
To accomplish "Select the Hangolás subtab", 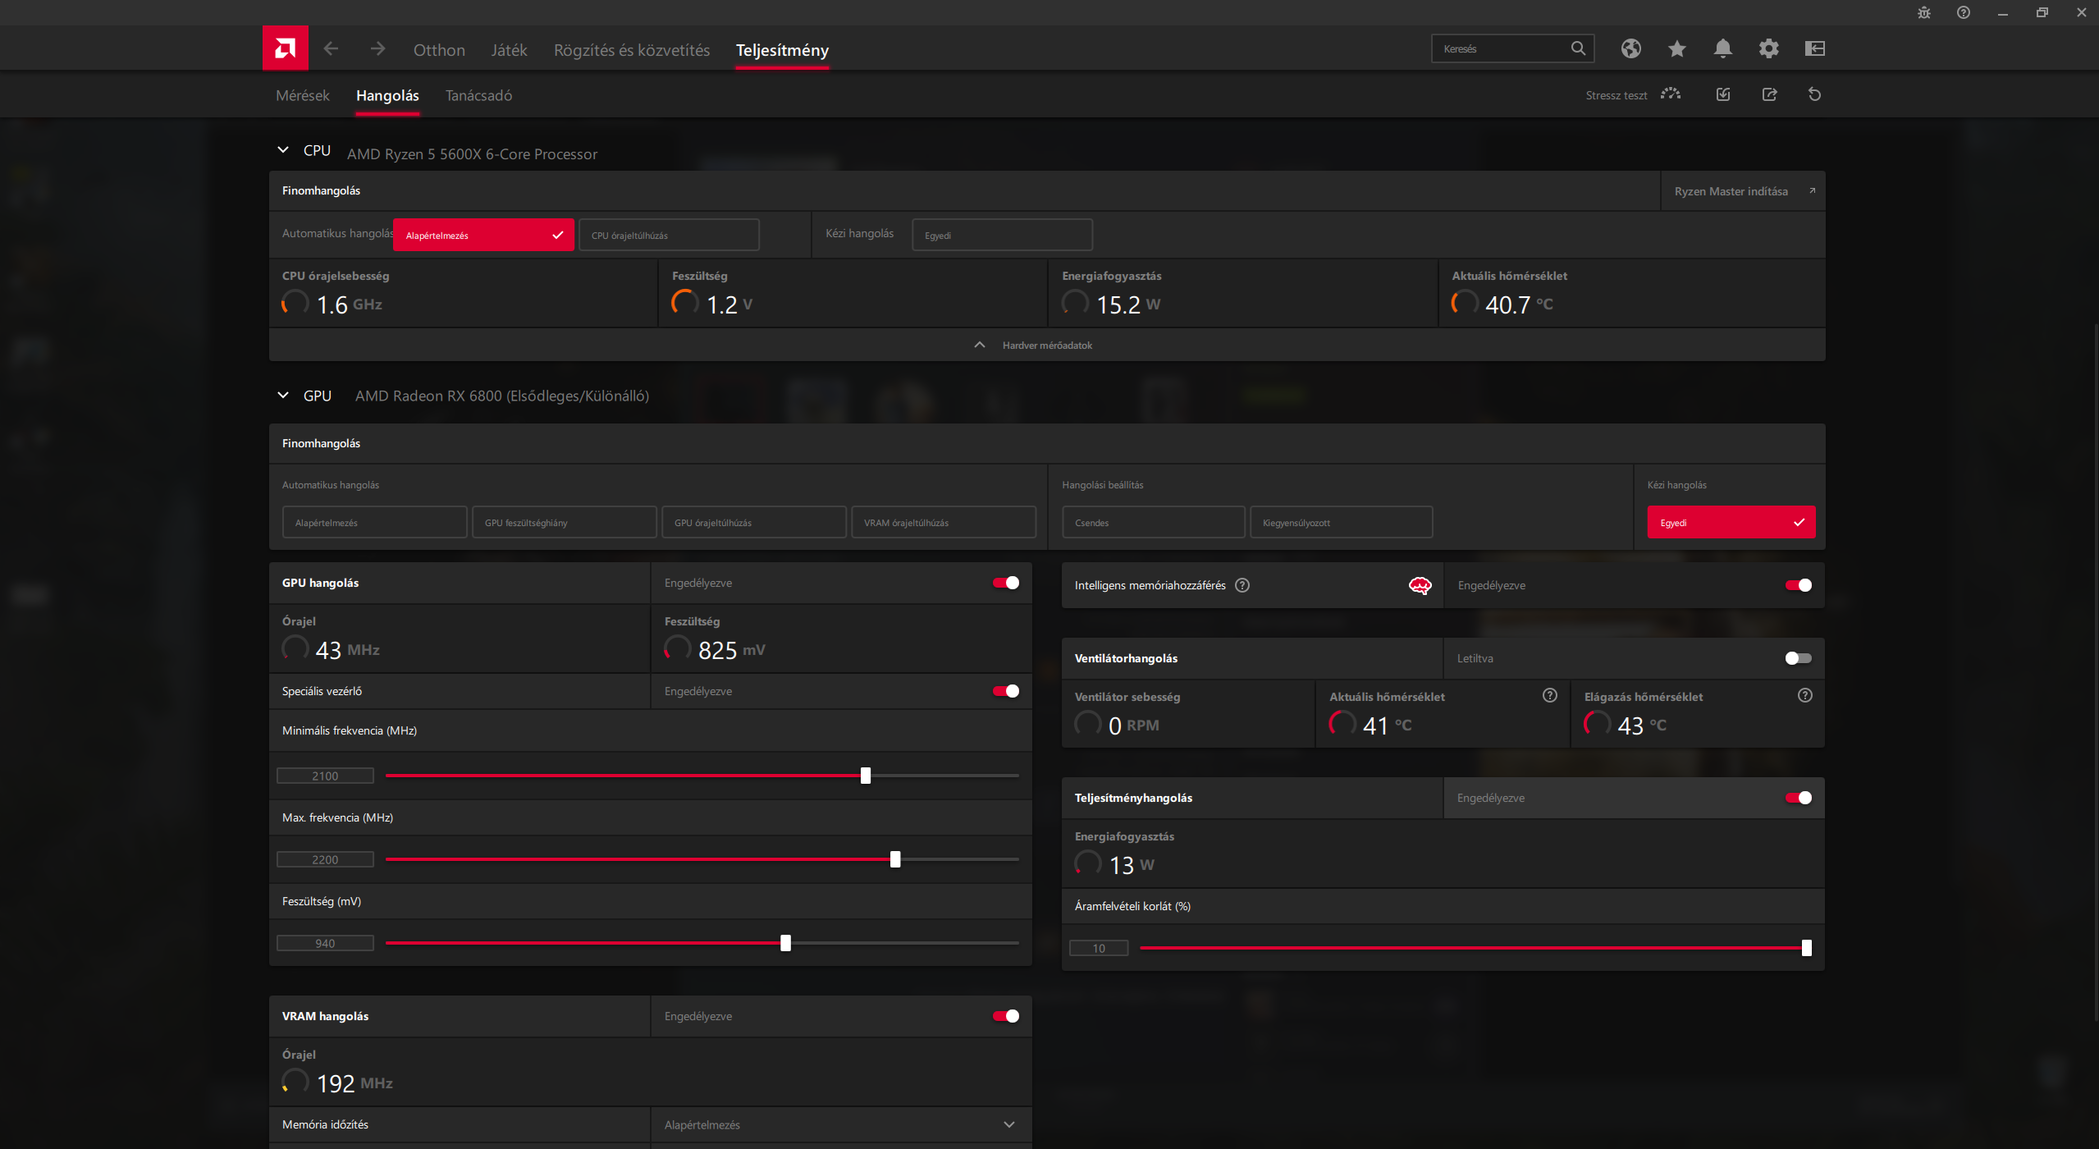I will pyautogui.click(x=387, y=95).
